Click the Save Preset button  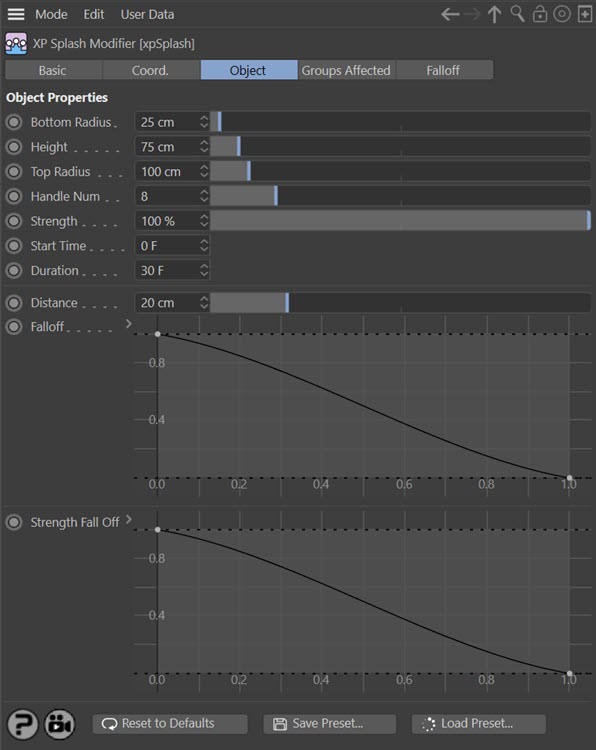[330, 724]
